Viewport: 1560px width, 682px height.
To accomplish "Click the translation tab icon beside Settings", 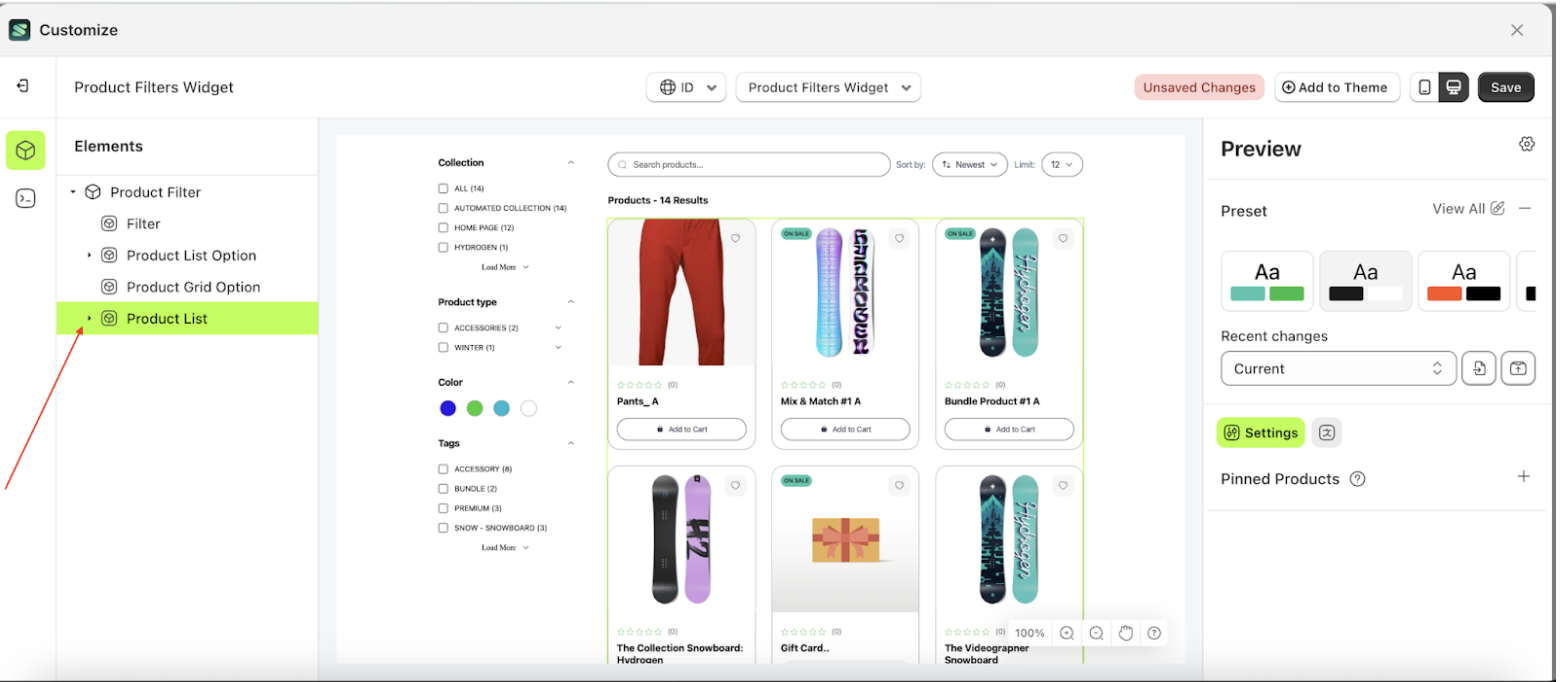I will (1326, 432).
